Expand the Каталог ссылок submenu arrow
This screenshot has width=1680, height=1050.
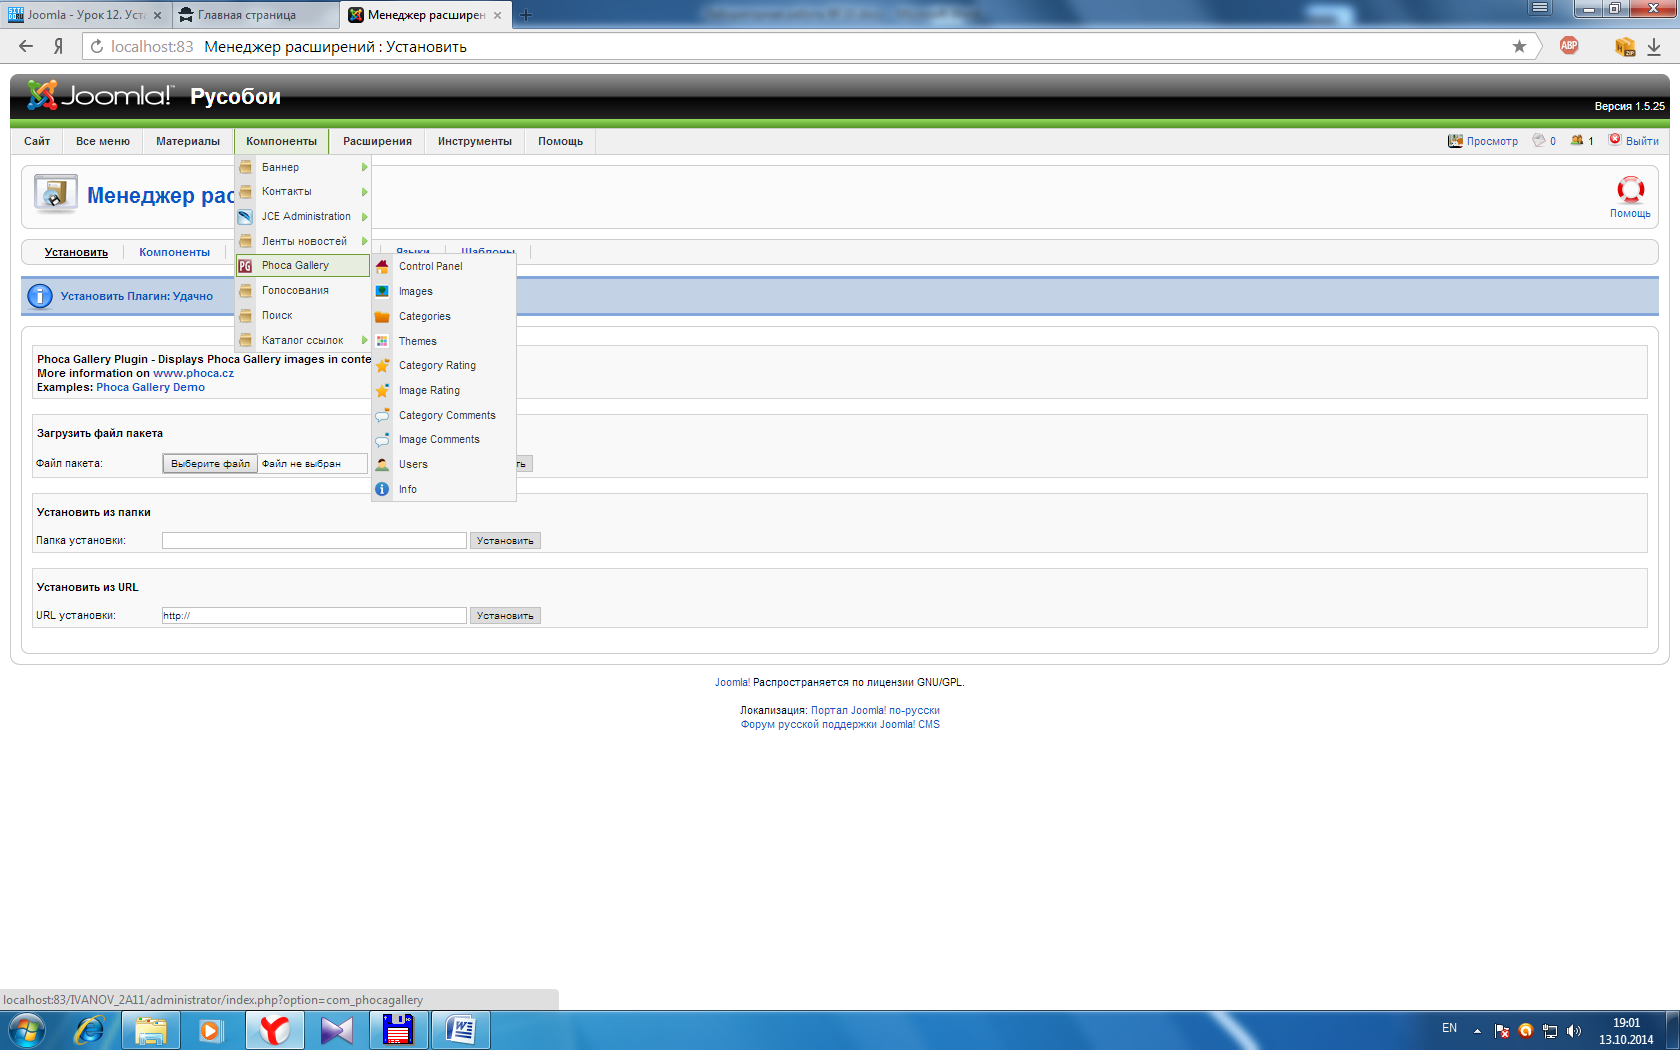pos(365,340)
